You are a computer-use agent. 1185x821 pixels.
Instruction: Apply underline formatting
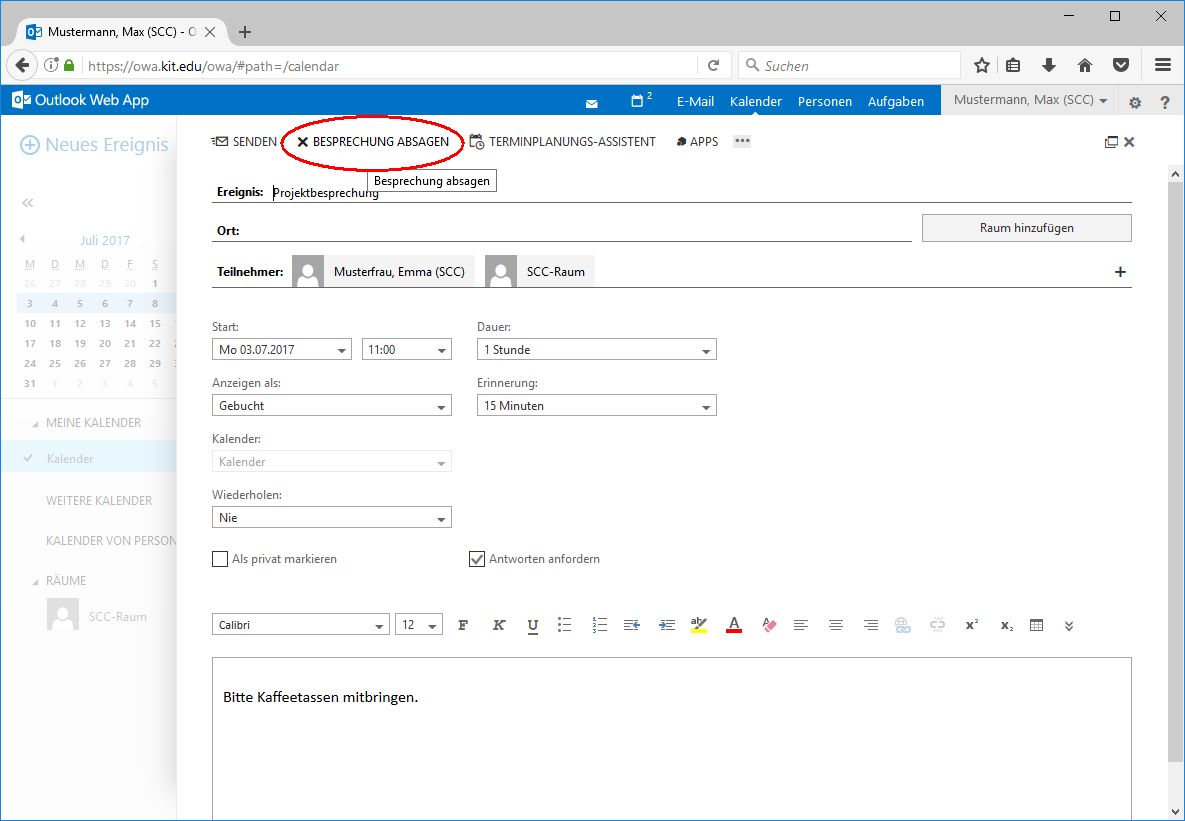[x=533, y=625]
